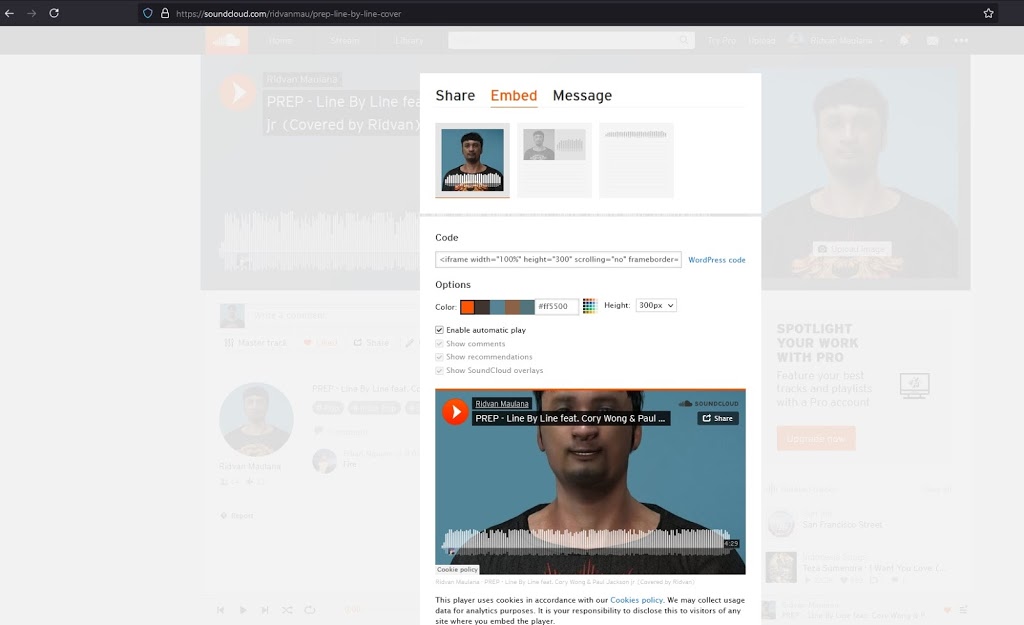Open Home in the top navigation
Viewport: 1024px width, 625px height.
pyautogui.click(x=280, y=40)
